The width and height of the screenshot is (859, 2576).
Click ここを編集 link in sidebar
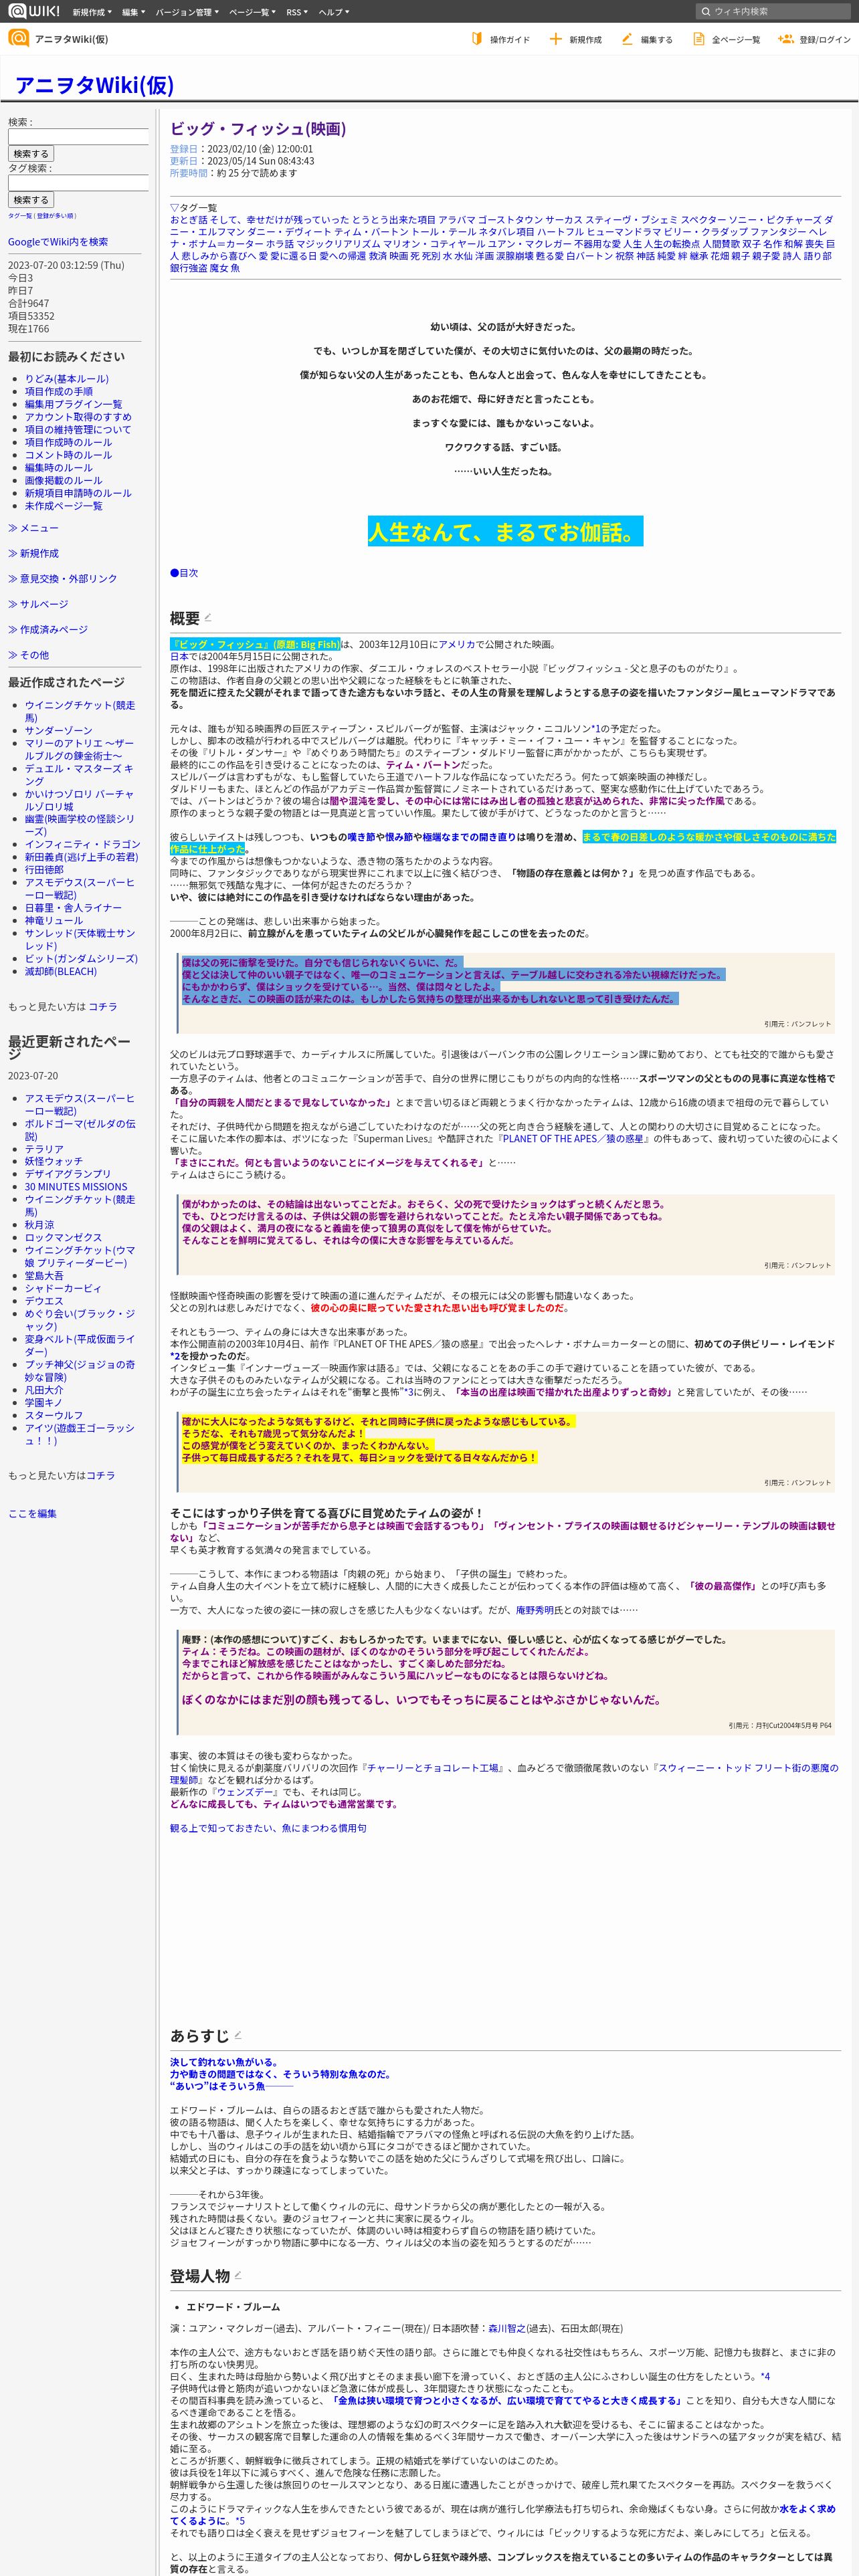point(32,1514)
